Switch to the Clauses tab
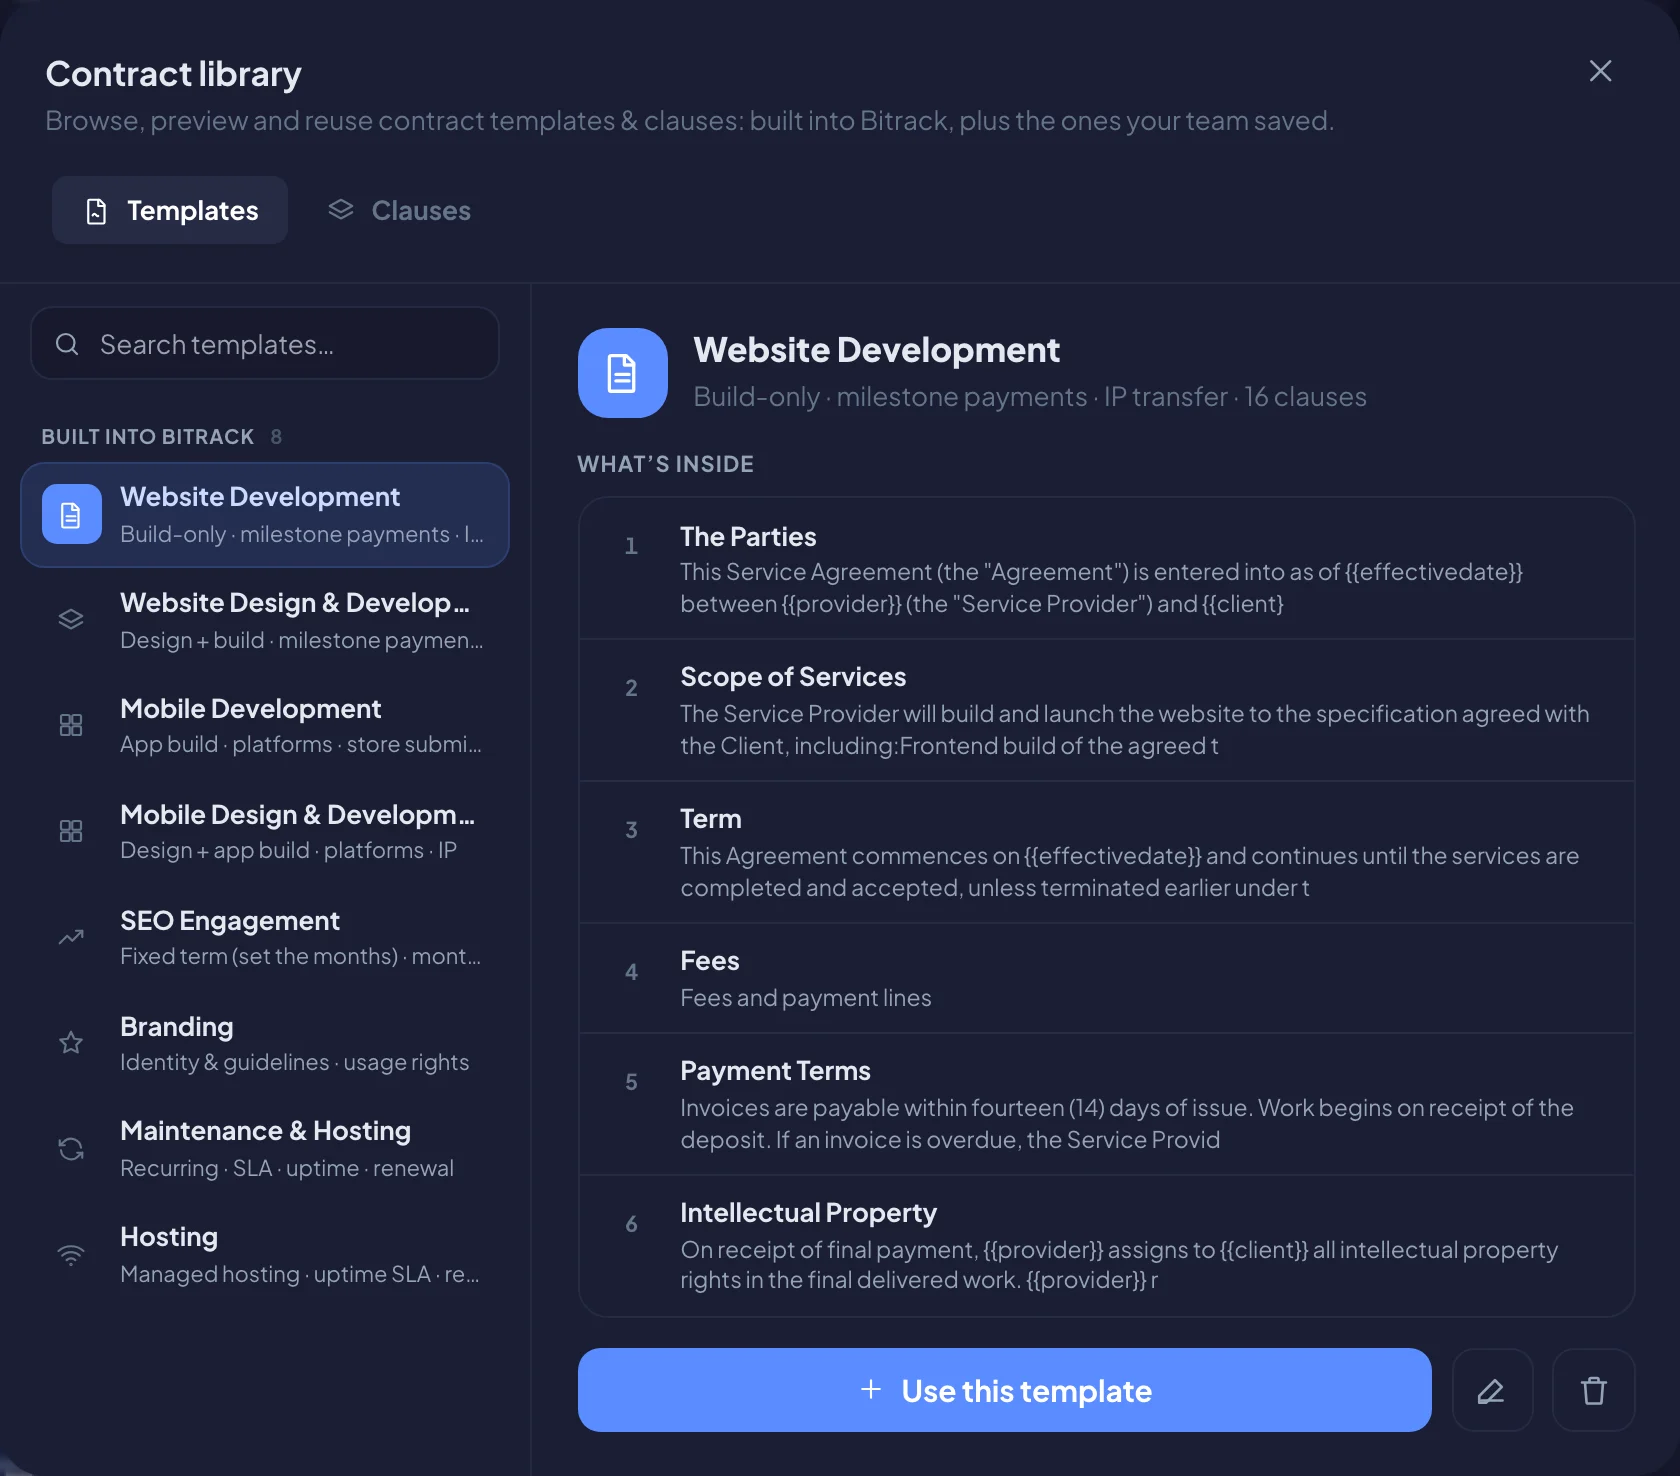Viewport: 1680px width, 1476px height. click(400, 210)
